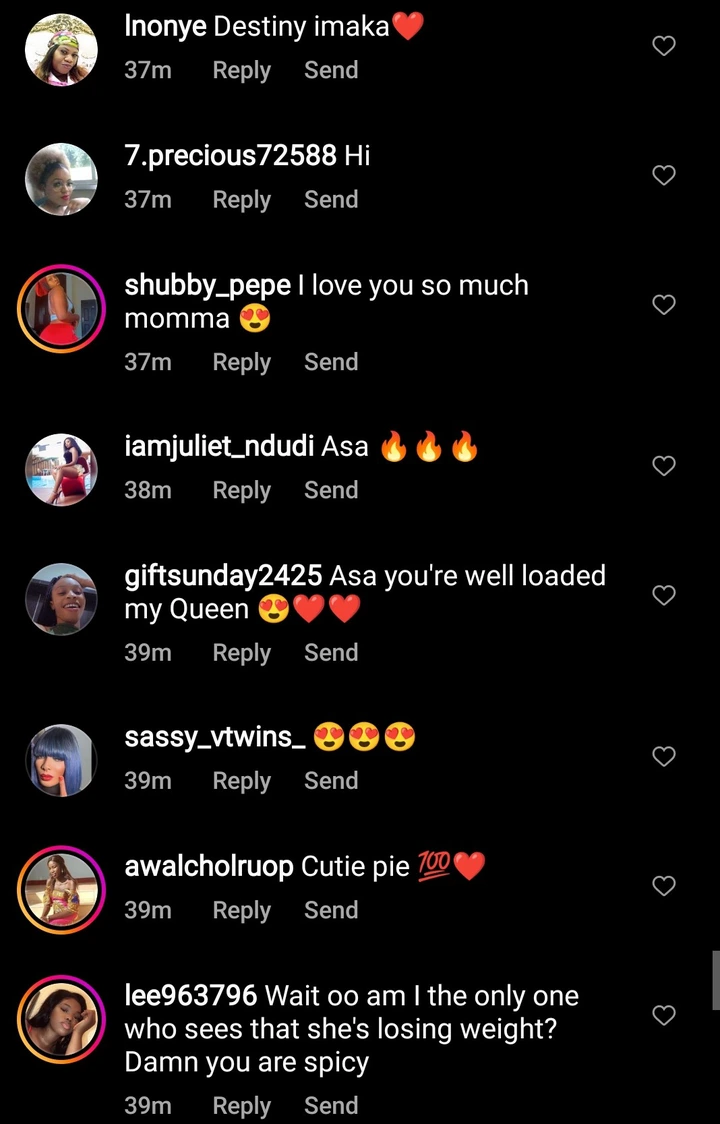Open sassy_vtwins_ profile avatar
Viewport: 720px width, 1124px height.
coord(61,760)
